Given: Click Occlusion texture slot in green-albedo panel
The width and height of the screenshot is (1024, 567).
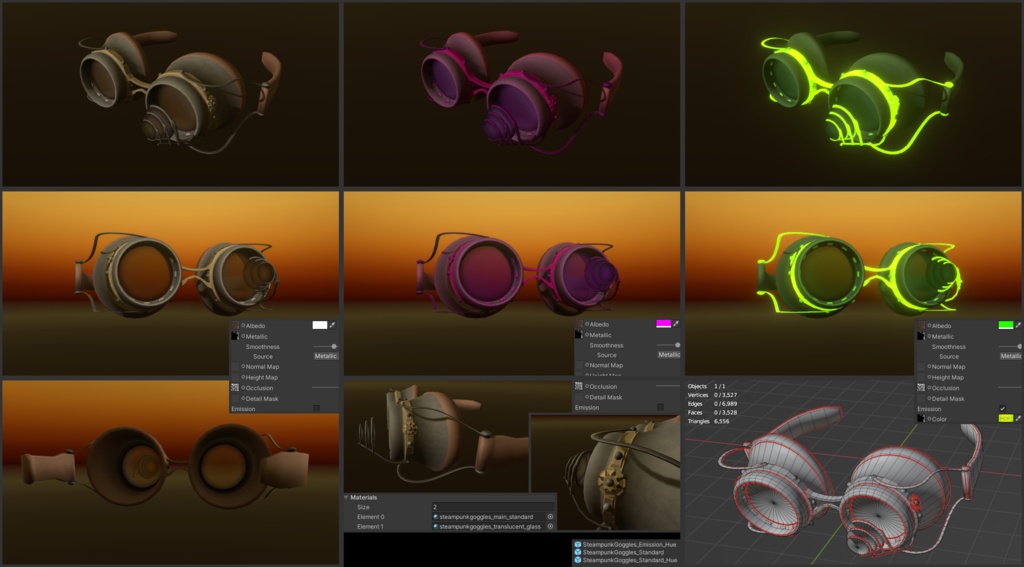Looking at the screenshot, I should pyautogui.click(x=921, y=388).
